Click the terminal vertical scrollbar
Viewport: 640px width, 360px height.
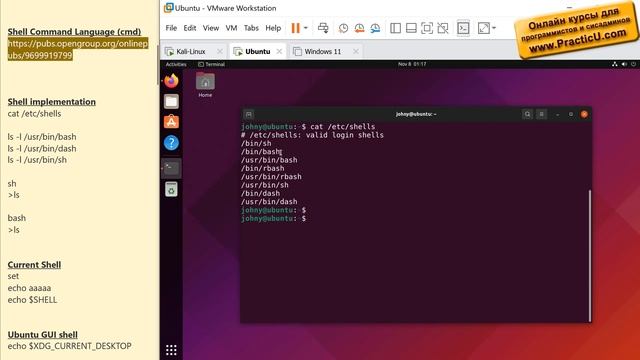[x=589, y=256]
